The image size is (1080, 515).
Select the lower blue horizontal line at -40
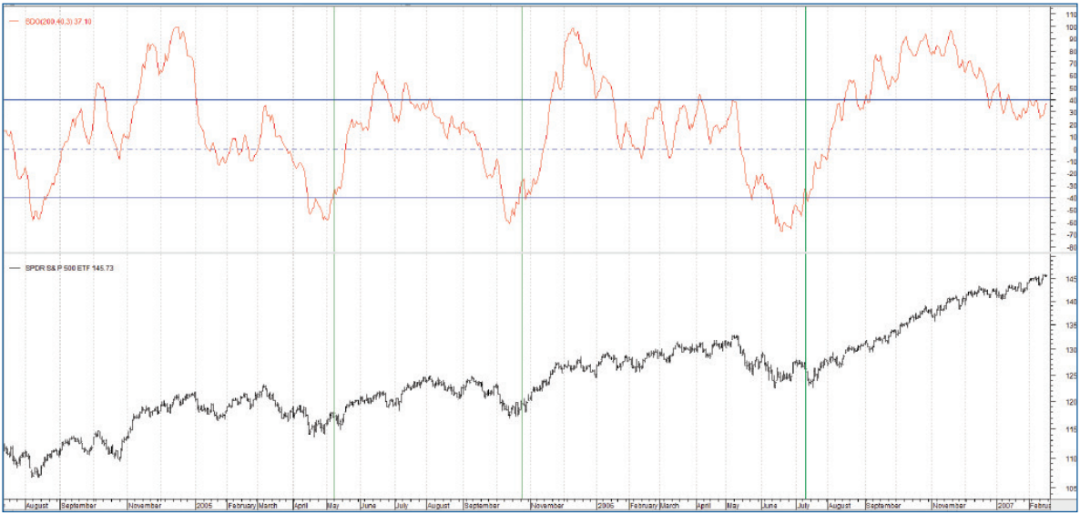(x=400, y=197)
